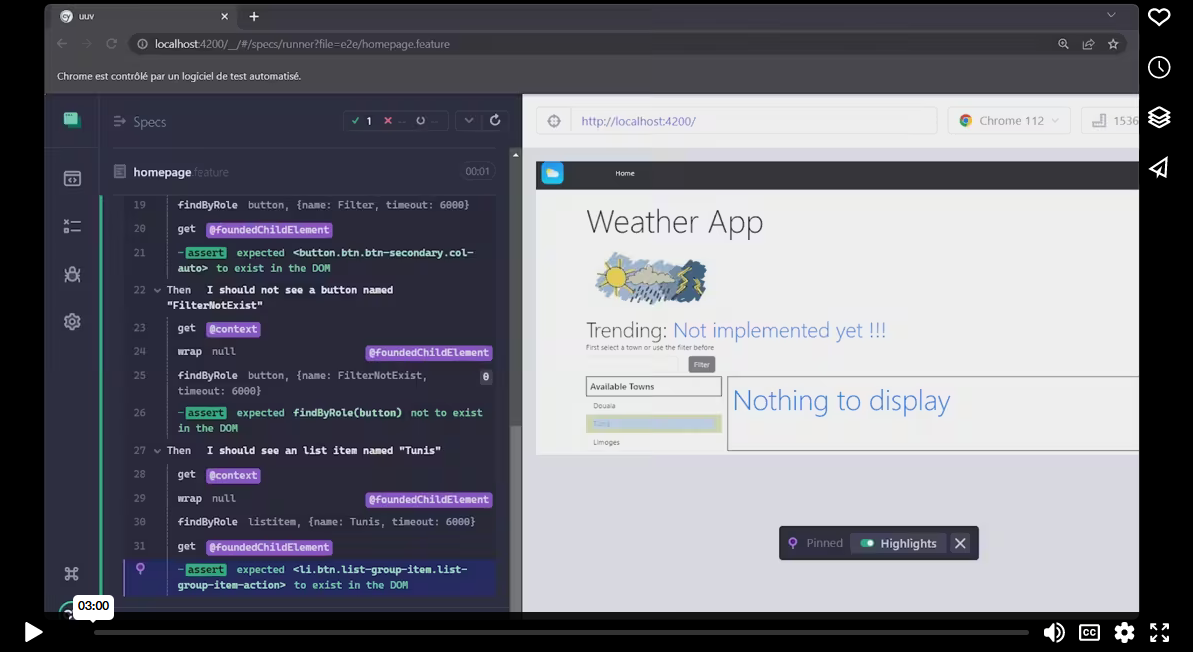Collapse the 'should not see a button' step
This screenshot has height=652, width=1193.
(x=157, y=290)
